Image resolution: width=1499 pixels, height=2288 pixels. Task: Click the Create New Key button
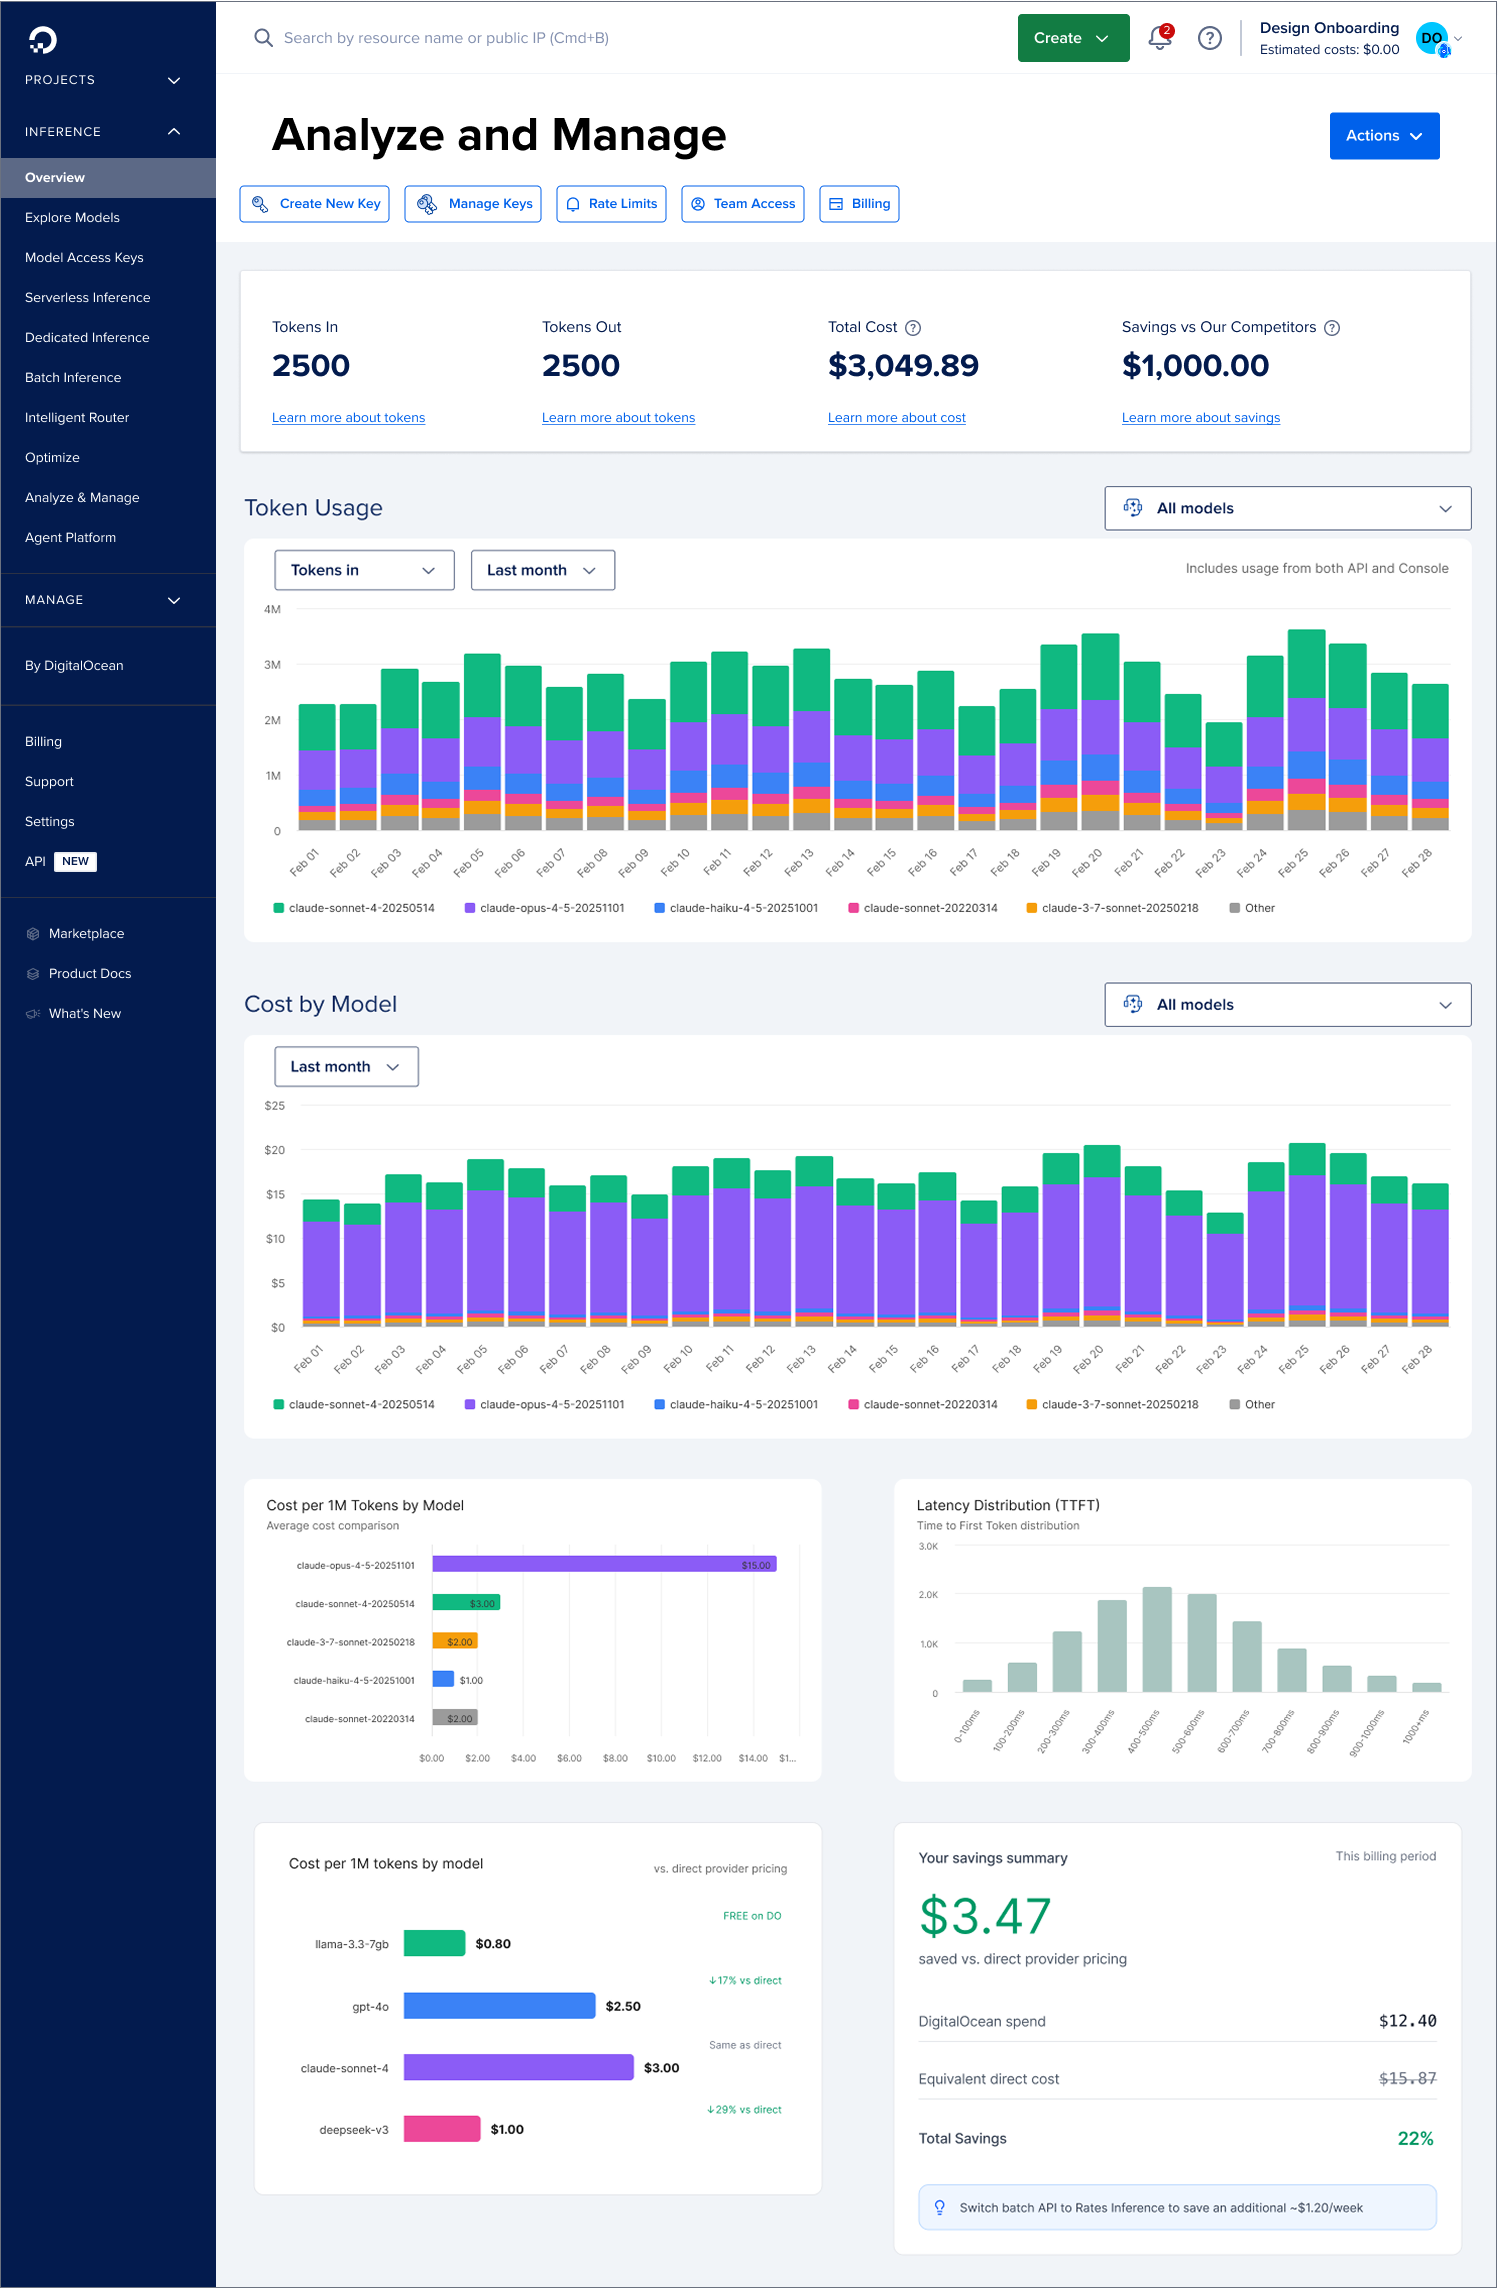tap(315, 204)
